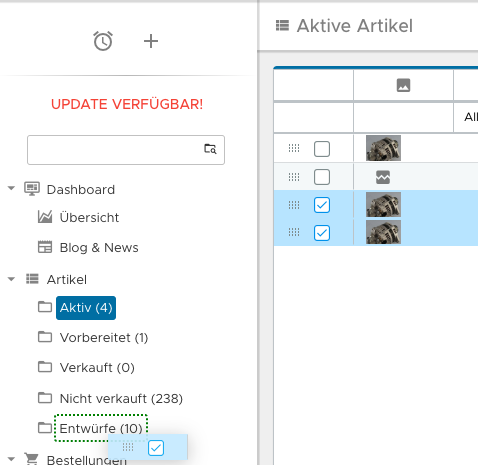Uncheck the third article row checkbox
The height and width of the screenshot is (465, 478).
click(322, 205)
